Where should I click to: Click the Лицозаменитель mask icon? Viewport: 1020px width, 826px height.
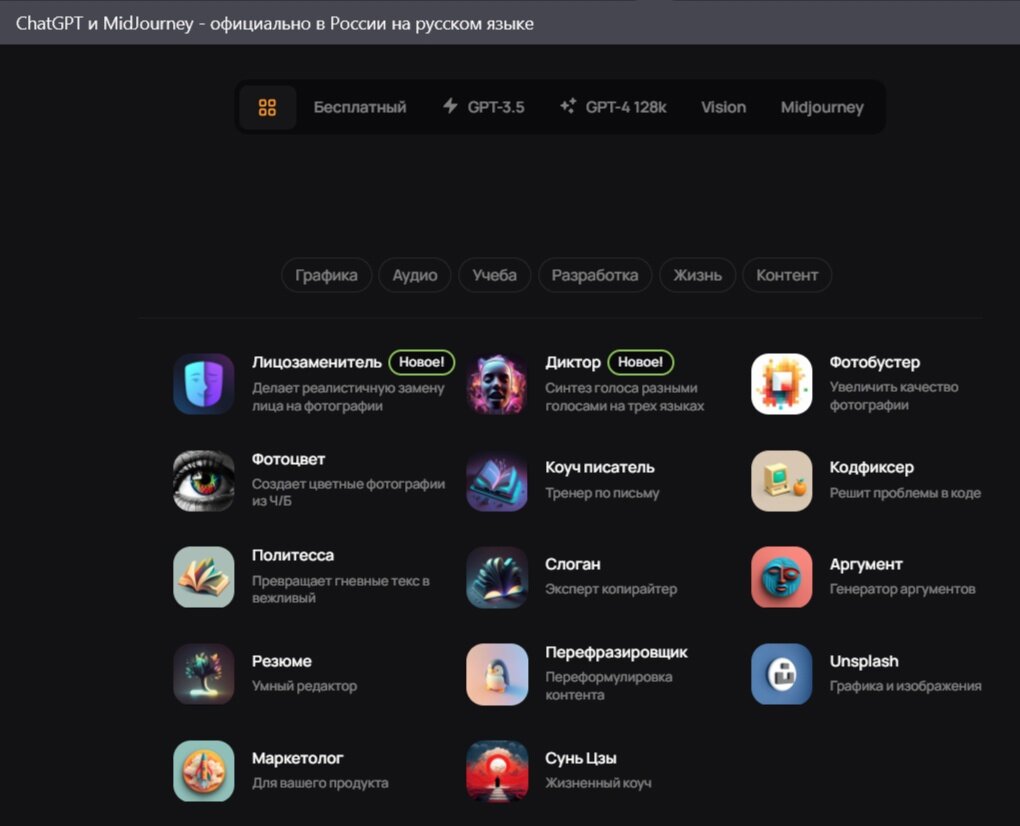coord(204,384)
